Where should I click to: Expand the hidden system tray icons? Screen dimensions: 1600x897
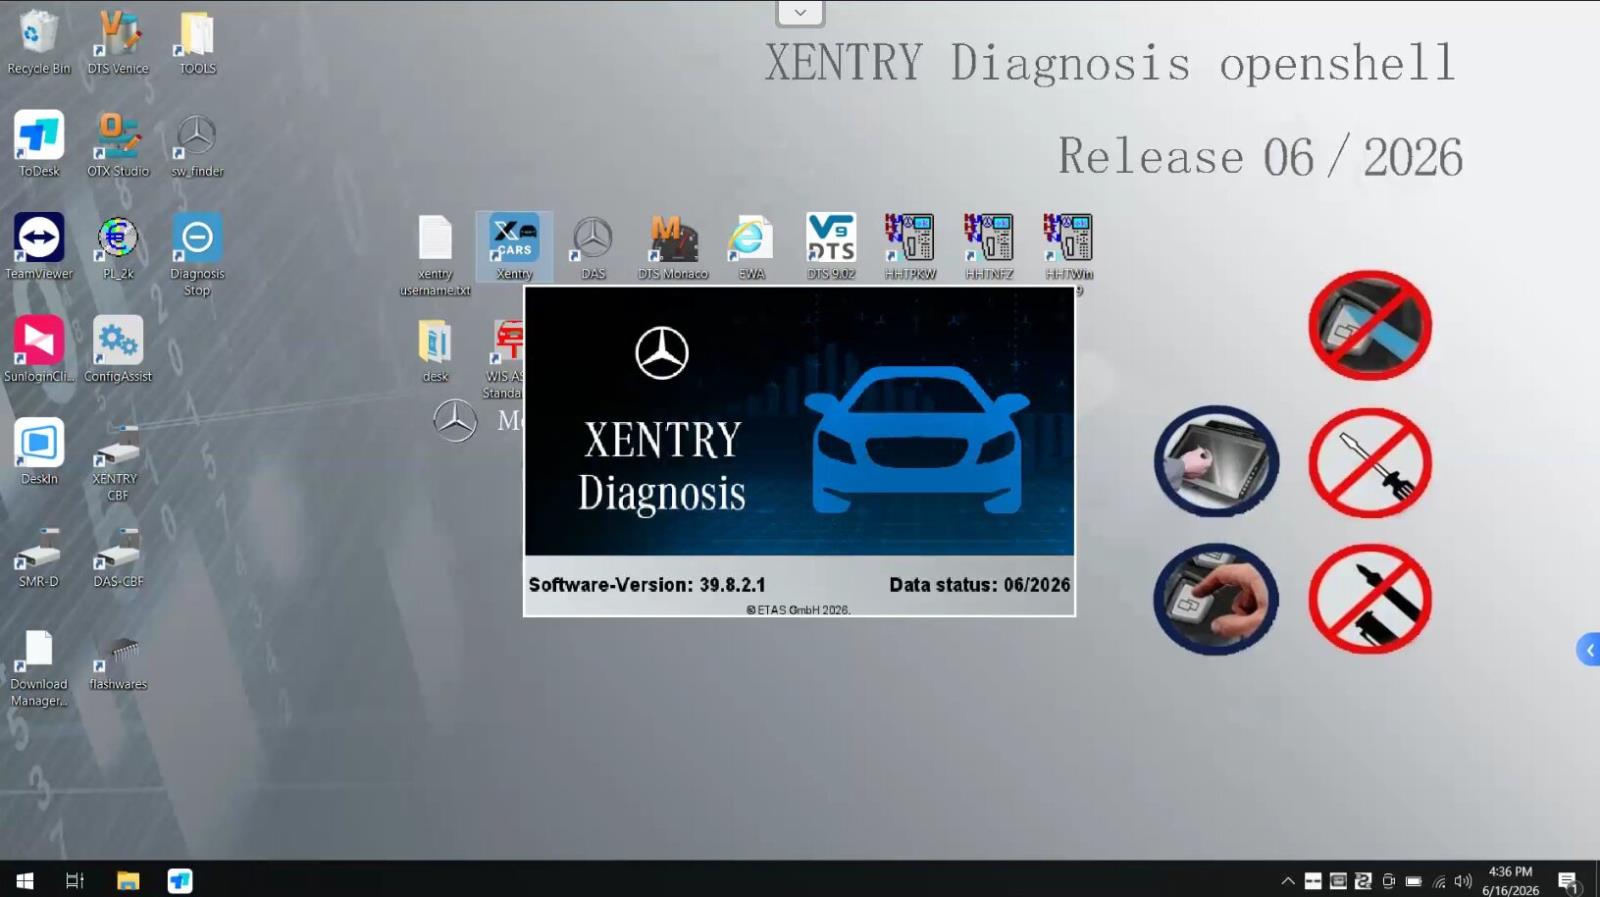1288,881
